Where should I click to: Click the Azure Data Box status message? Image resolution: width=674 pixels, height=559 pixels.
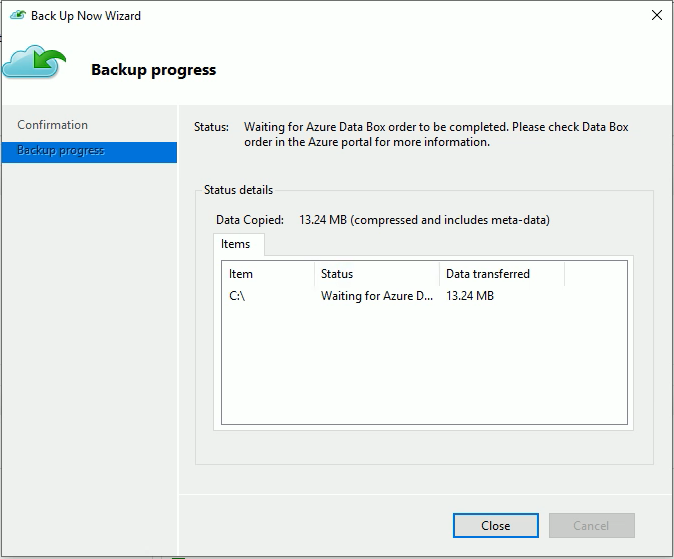[436, 134]
